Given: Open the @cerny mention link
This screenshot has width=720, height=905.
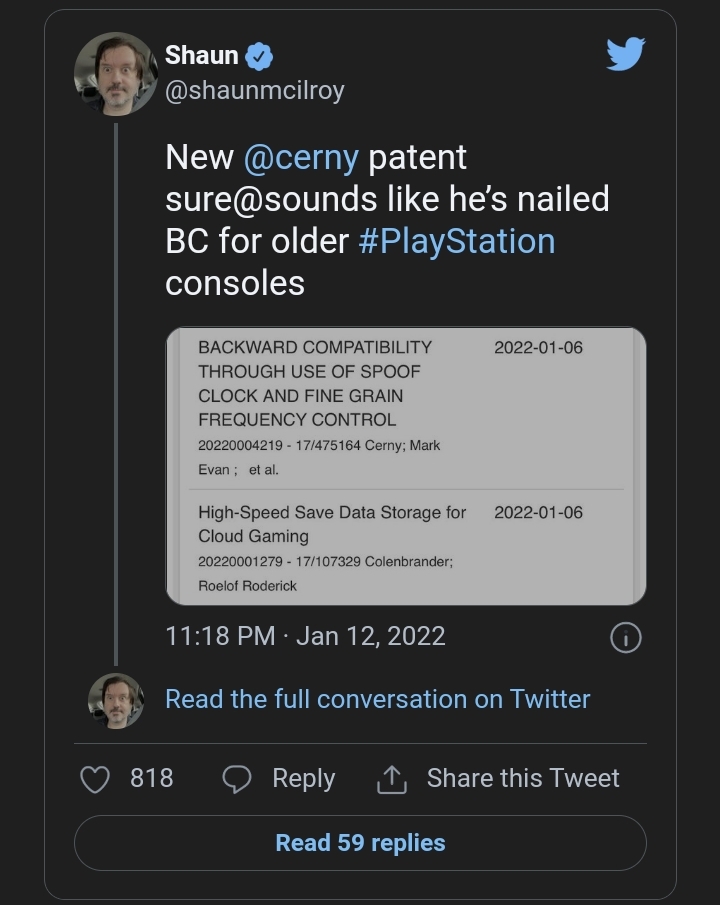Looking at the screenshot, I should (300, 157).
